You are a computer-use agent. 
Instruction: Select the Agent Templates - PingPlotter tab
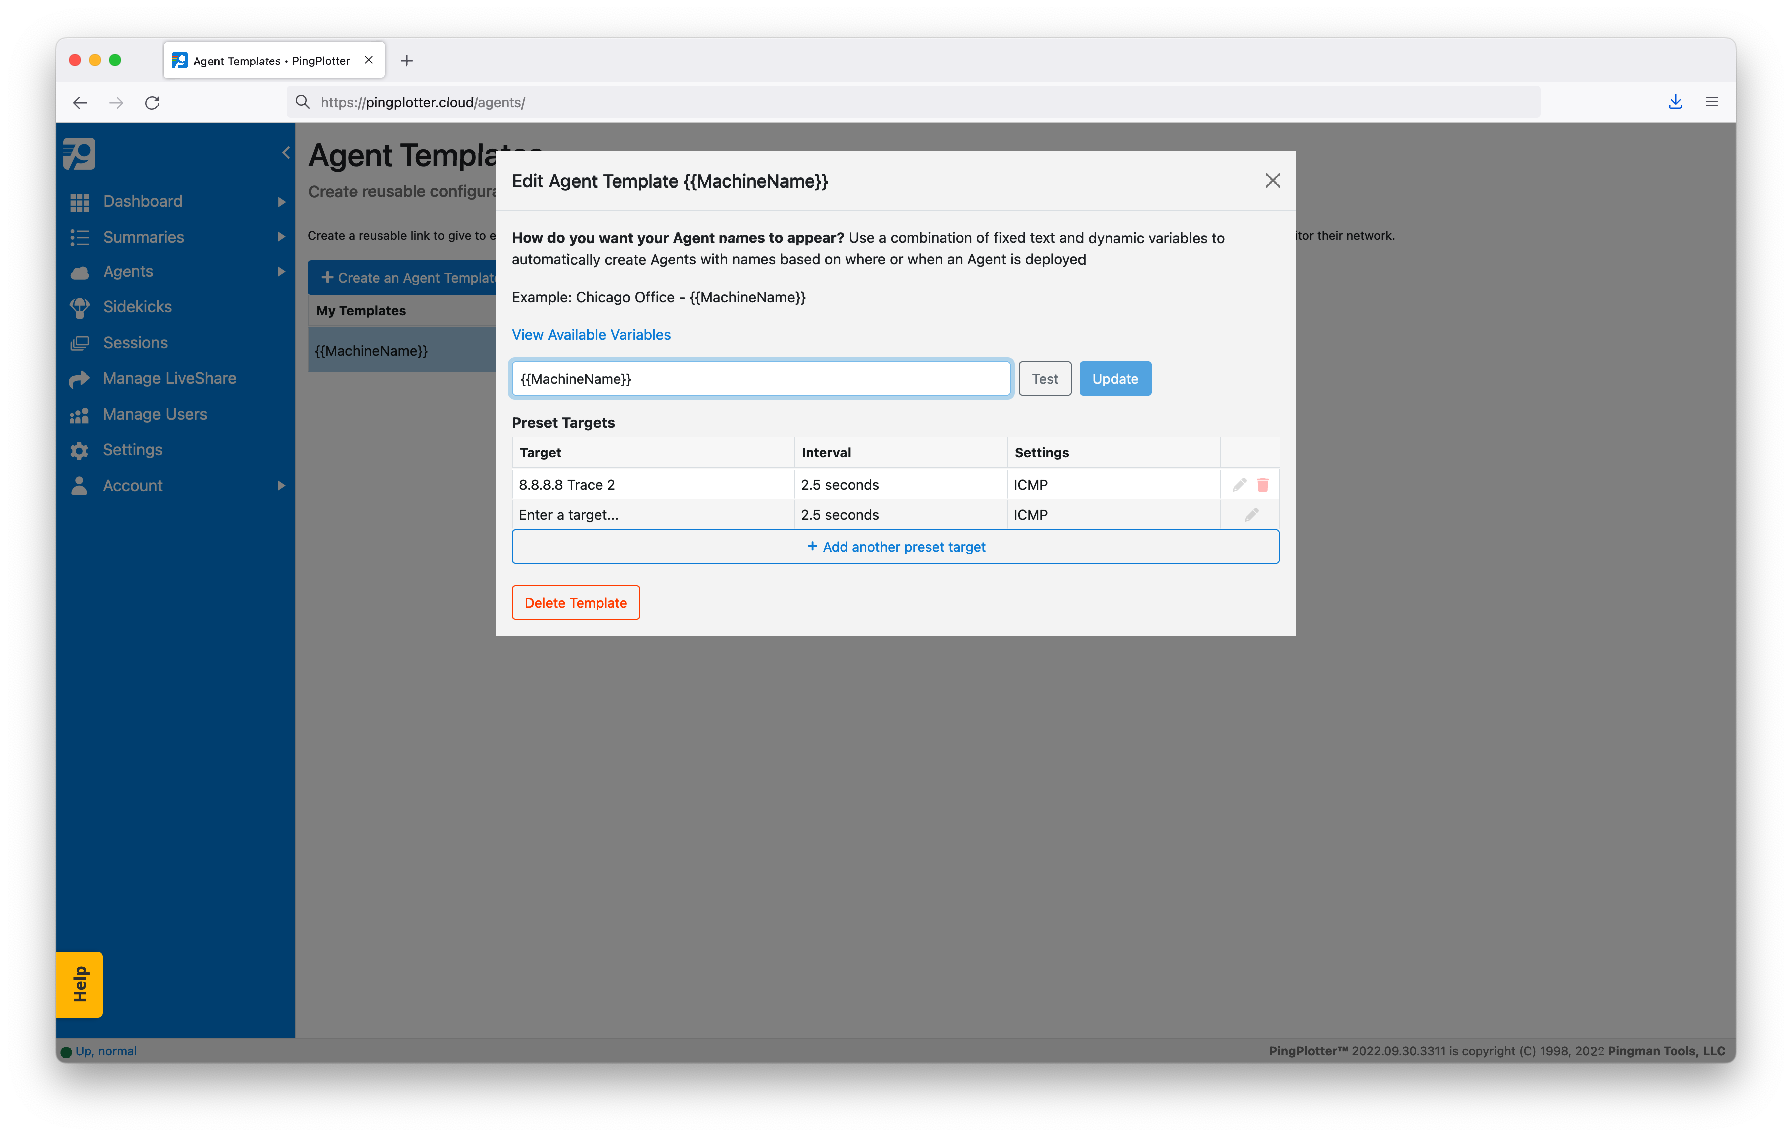click(274, 60)
